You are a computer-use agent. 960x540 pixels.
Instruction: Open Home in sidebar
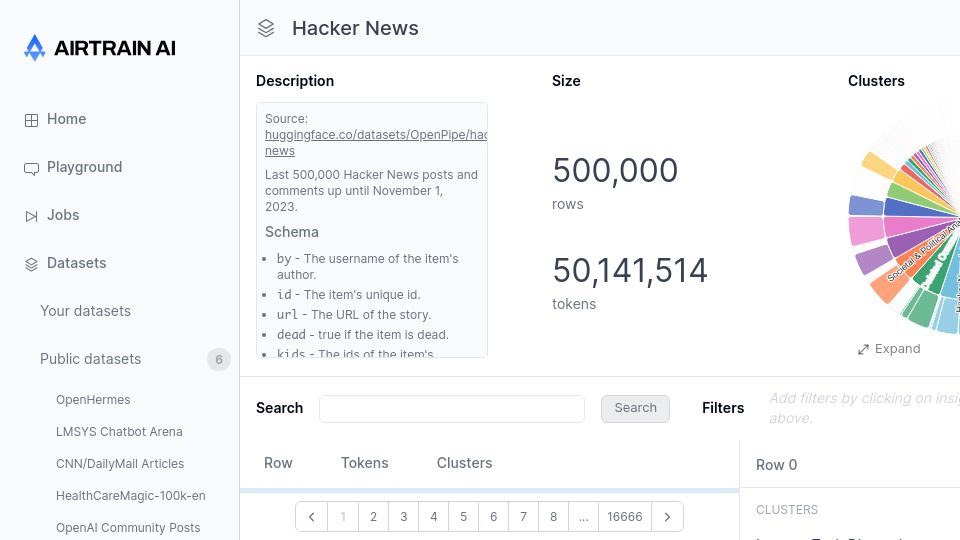point(67,119)
